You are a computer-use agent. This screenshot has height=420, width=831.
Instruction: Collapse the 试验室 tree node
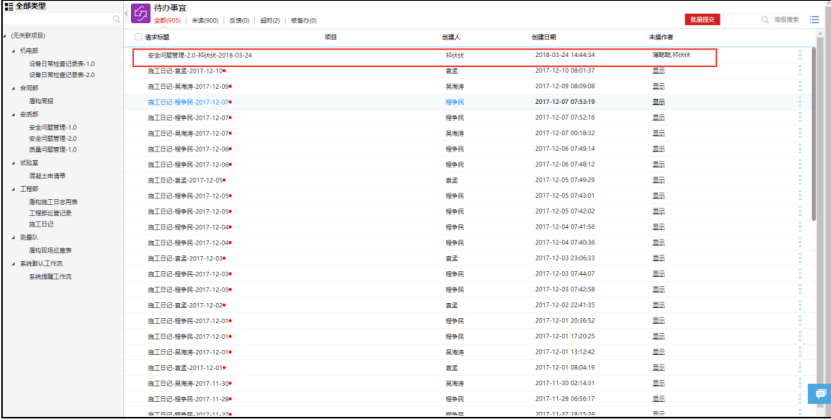point(14,163)
